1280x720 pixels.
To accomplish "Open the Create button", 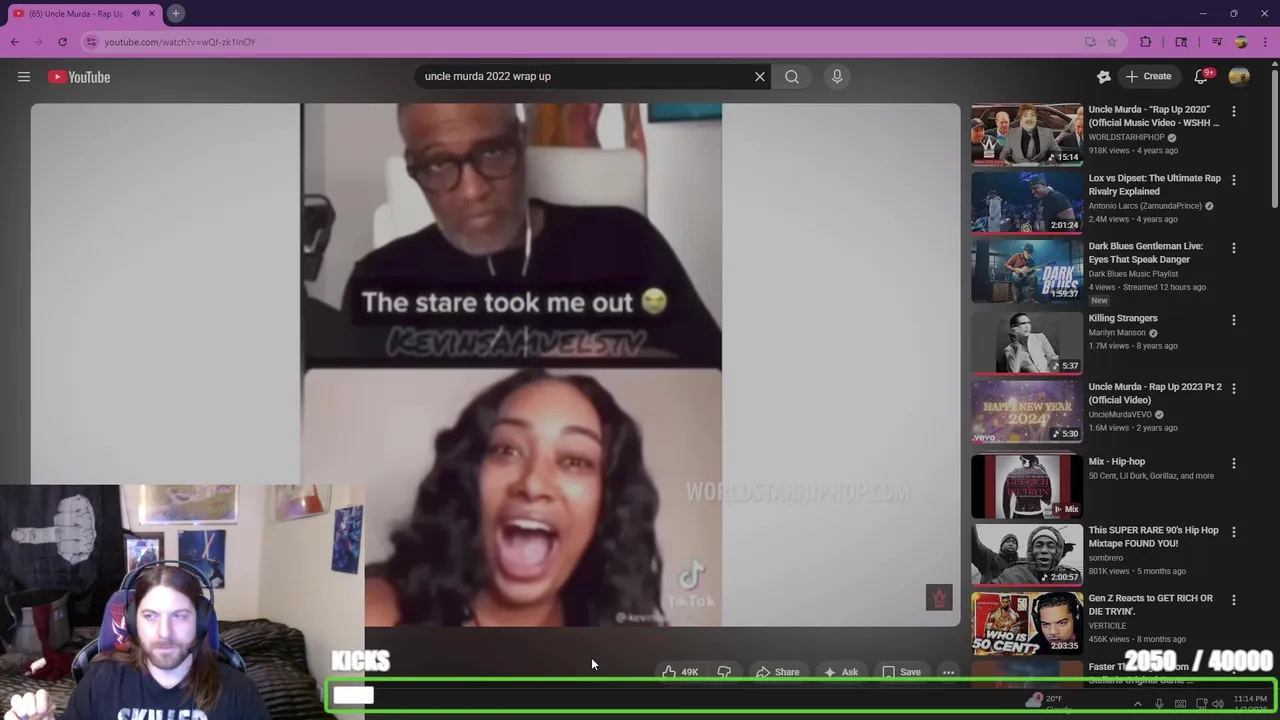I will (1149, 76).
